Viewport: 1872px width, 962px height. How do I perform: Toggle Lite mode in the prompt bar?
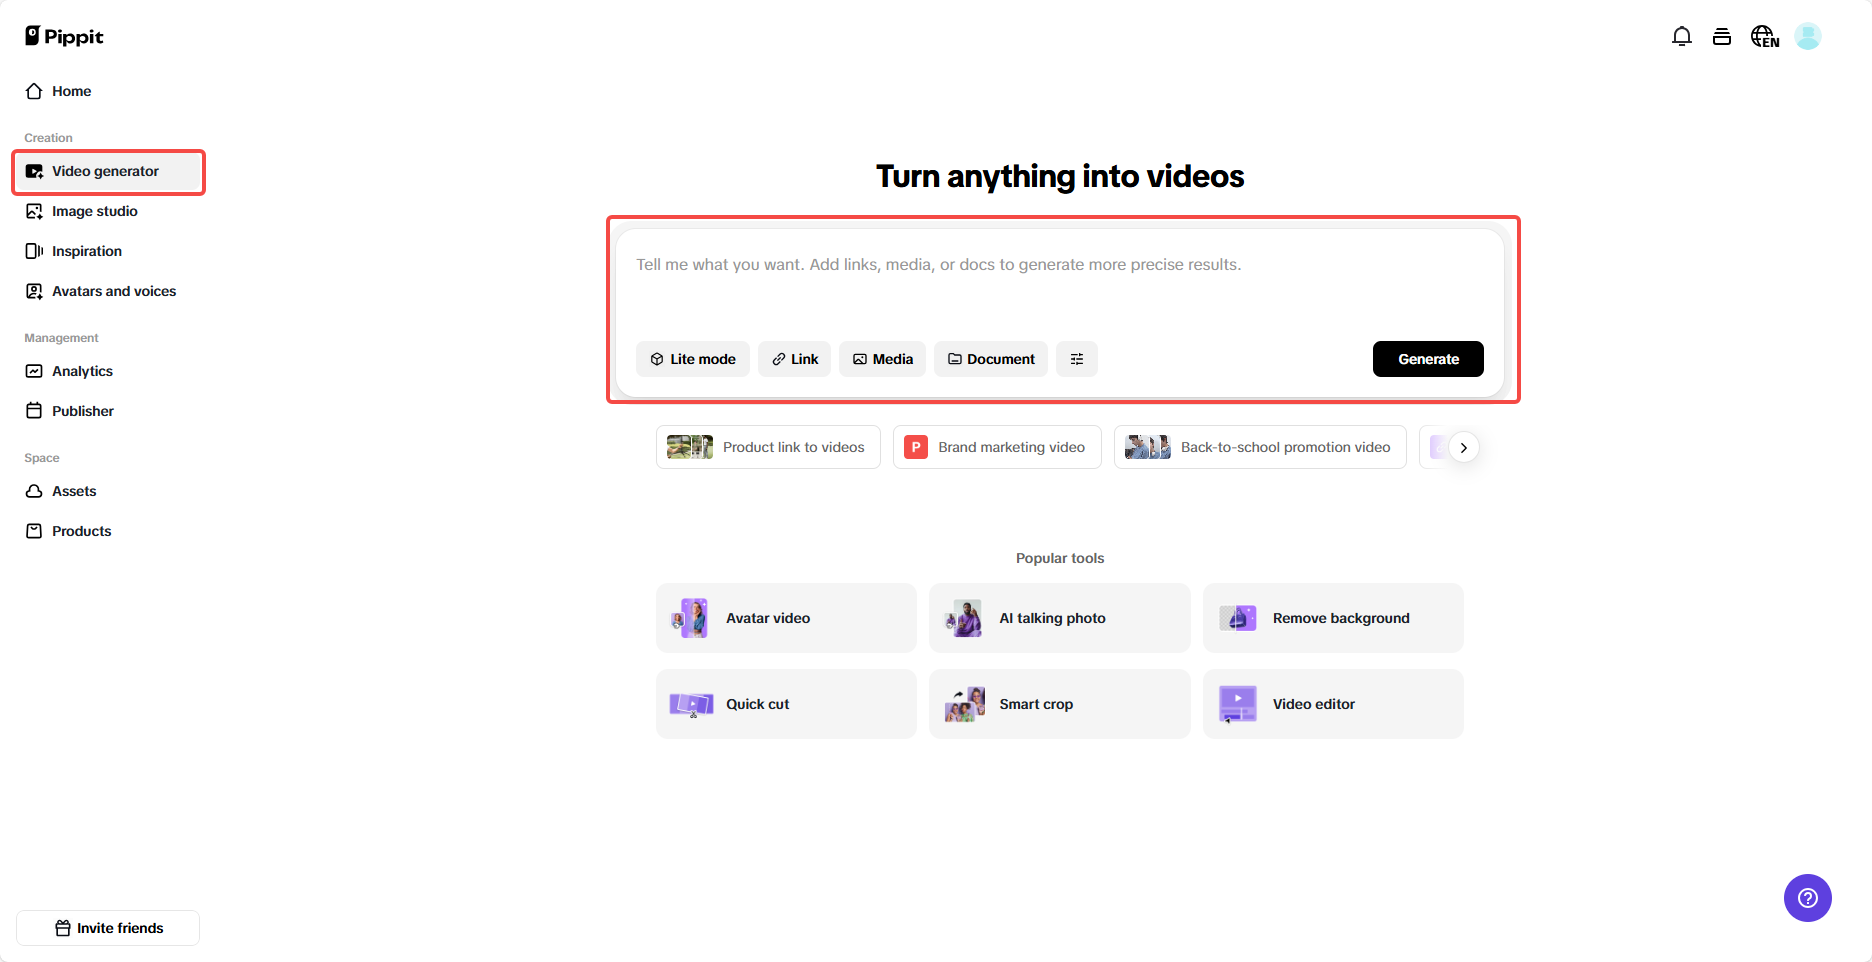pyautogui.click(x=692, y=358)
